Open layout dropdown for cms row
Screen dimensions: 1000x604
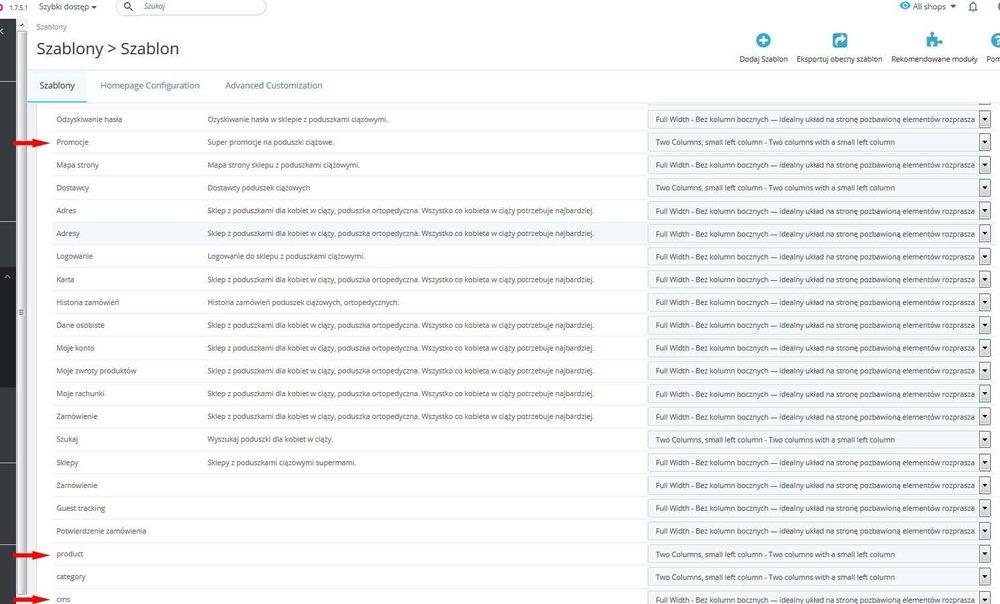819,598
